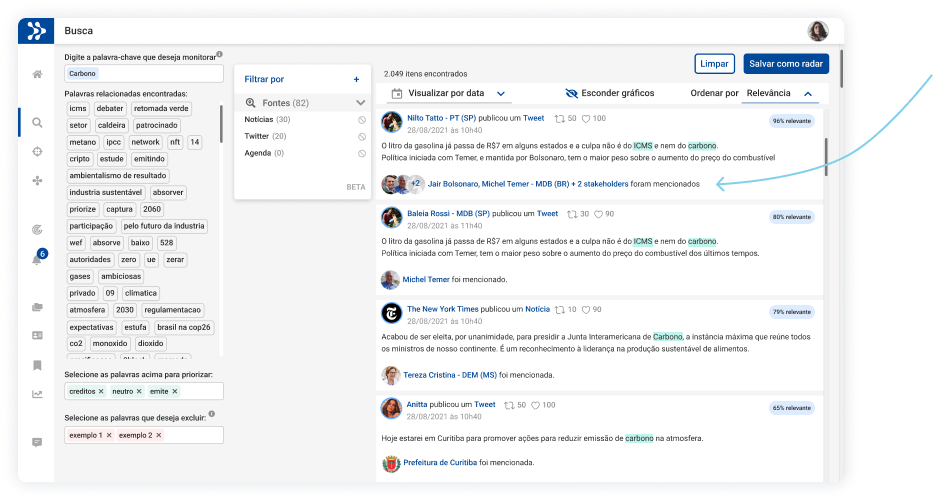Open the bookmark sidebar icon

tap(37, 365)
